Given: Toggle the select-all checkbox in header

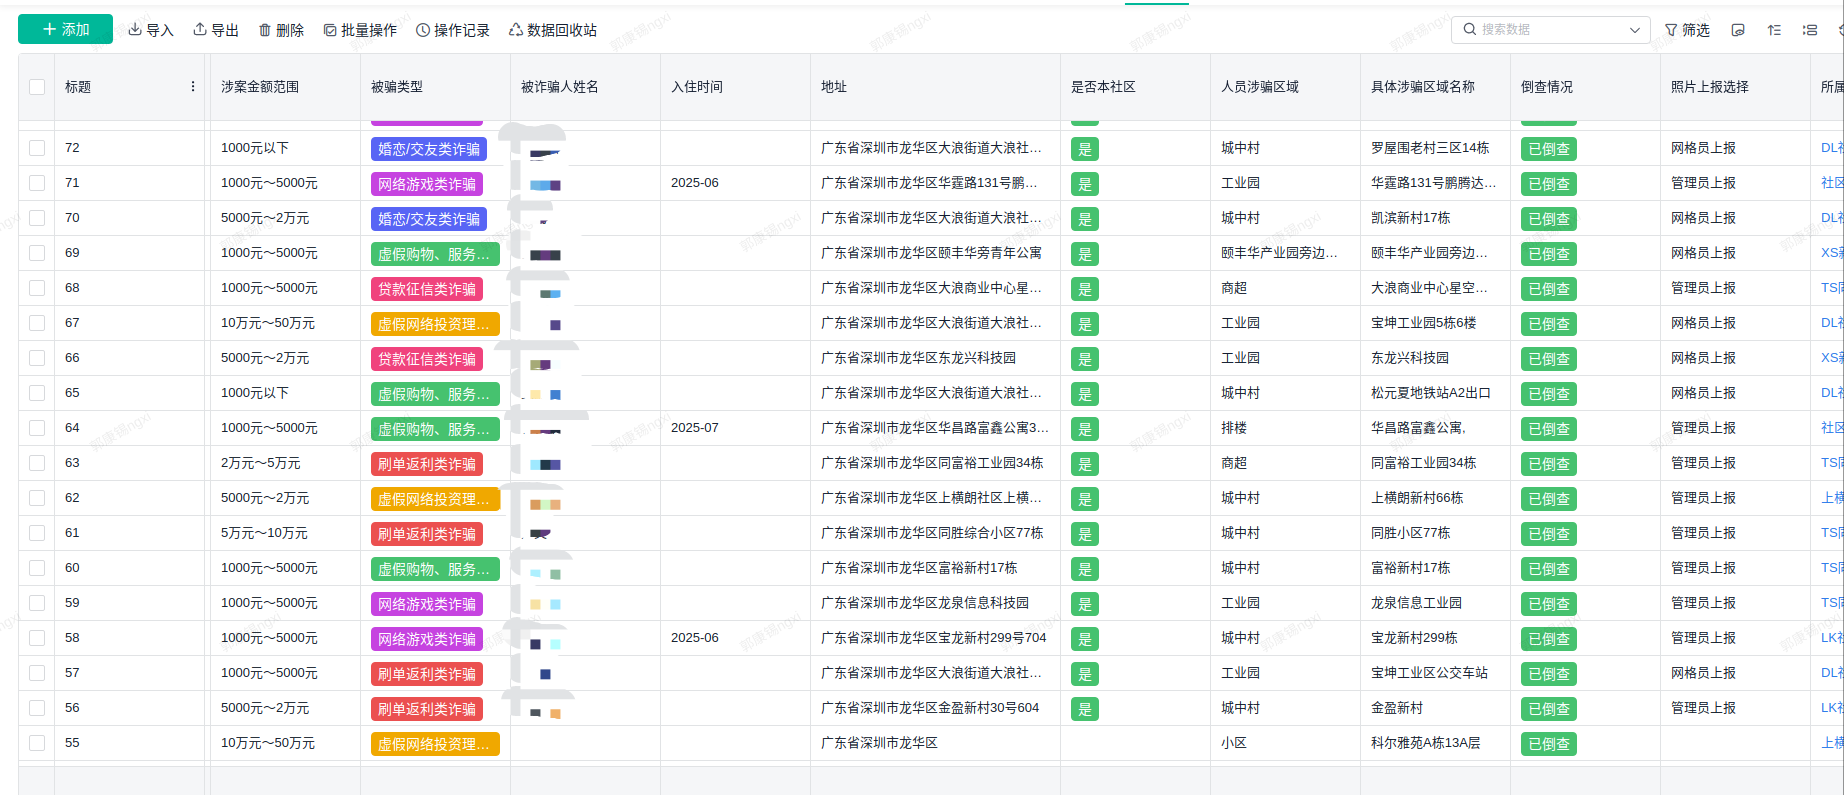Looking at the screenshot, I should (37, 87).
